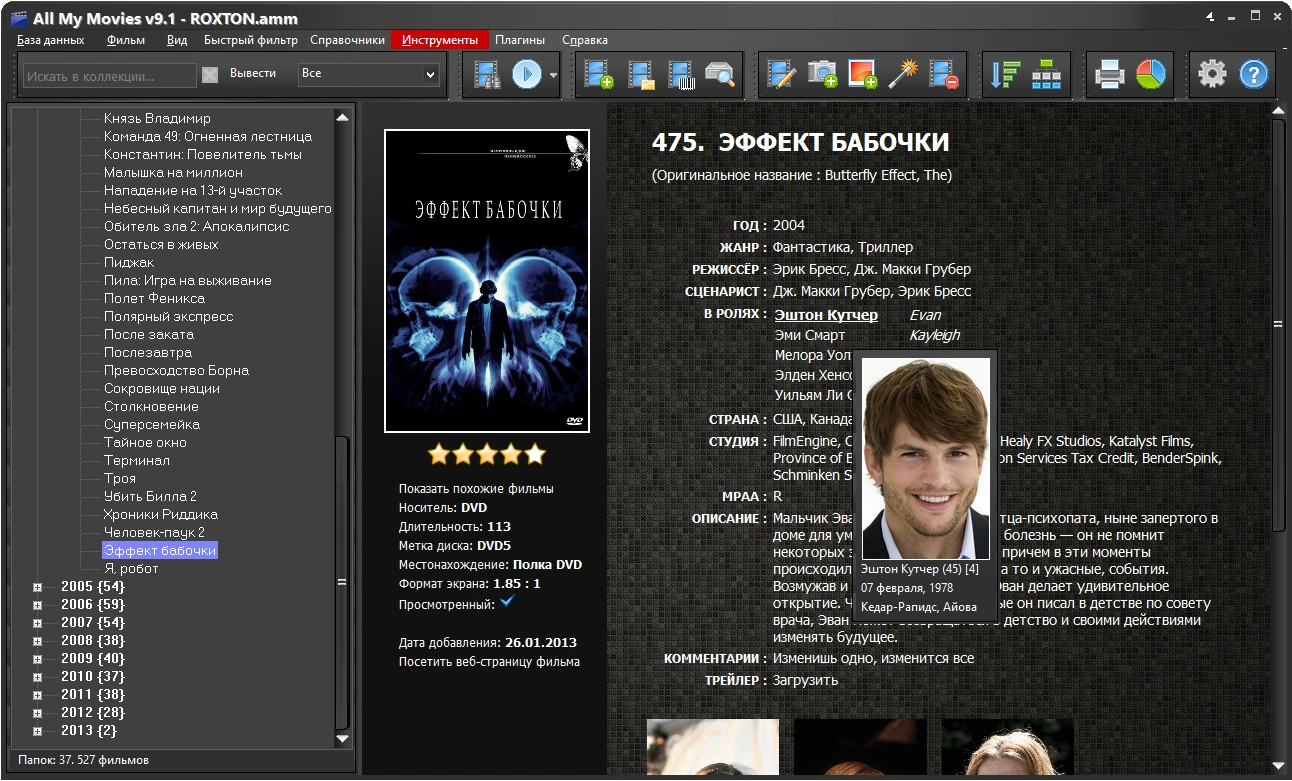Viewport: 1292px width, 781px height.
Task: Select Послезавтра in movie list
Action: tap(148, 353)
